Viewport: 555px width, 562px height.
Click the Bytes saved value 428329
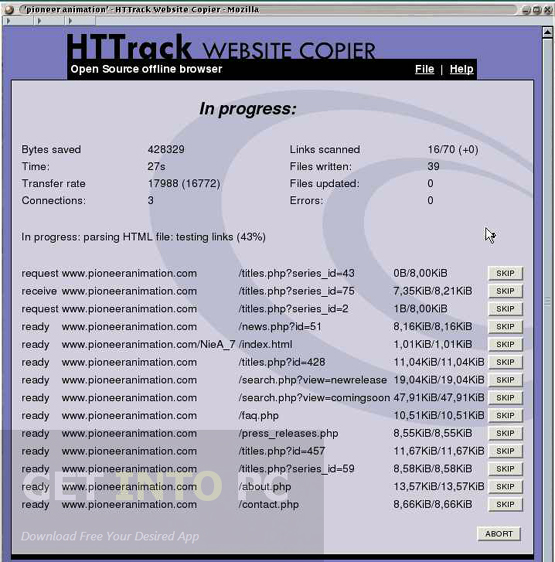click(166, 149)
